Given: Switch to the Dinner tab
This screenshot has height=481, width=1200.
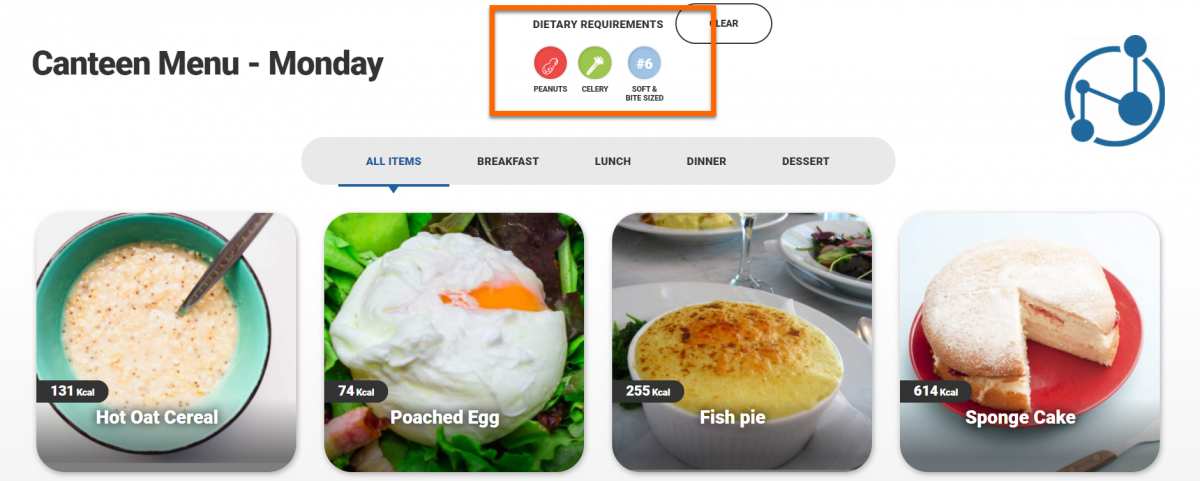Looking at the screenshot, I should (706, 161).
